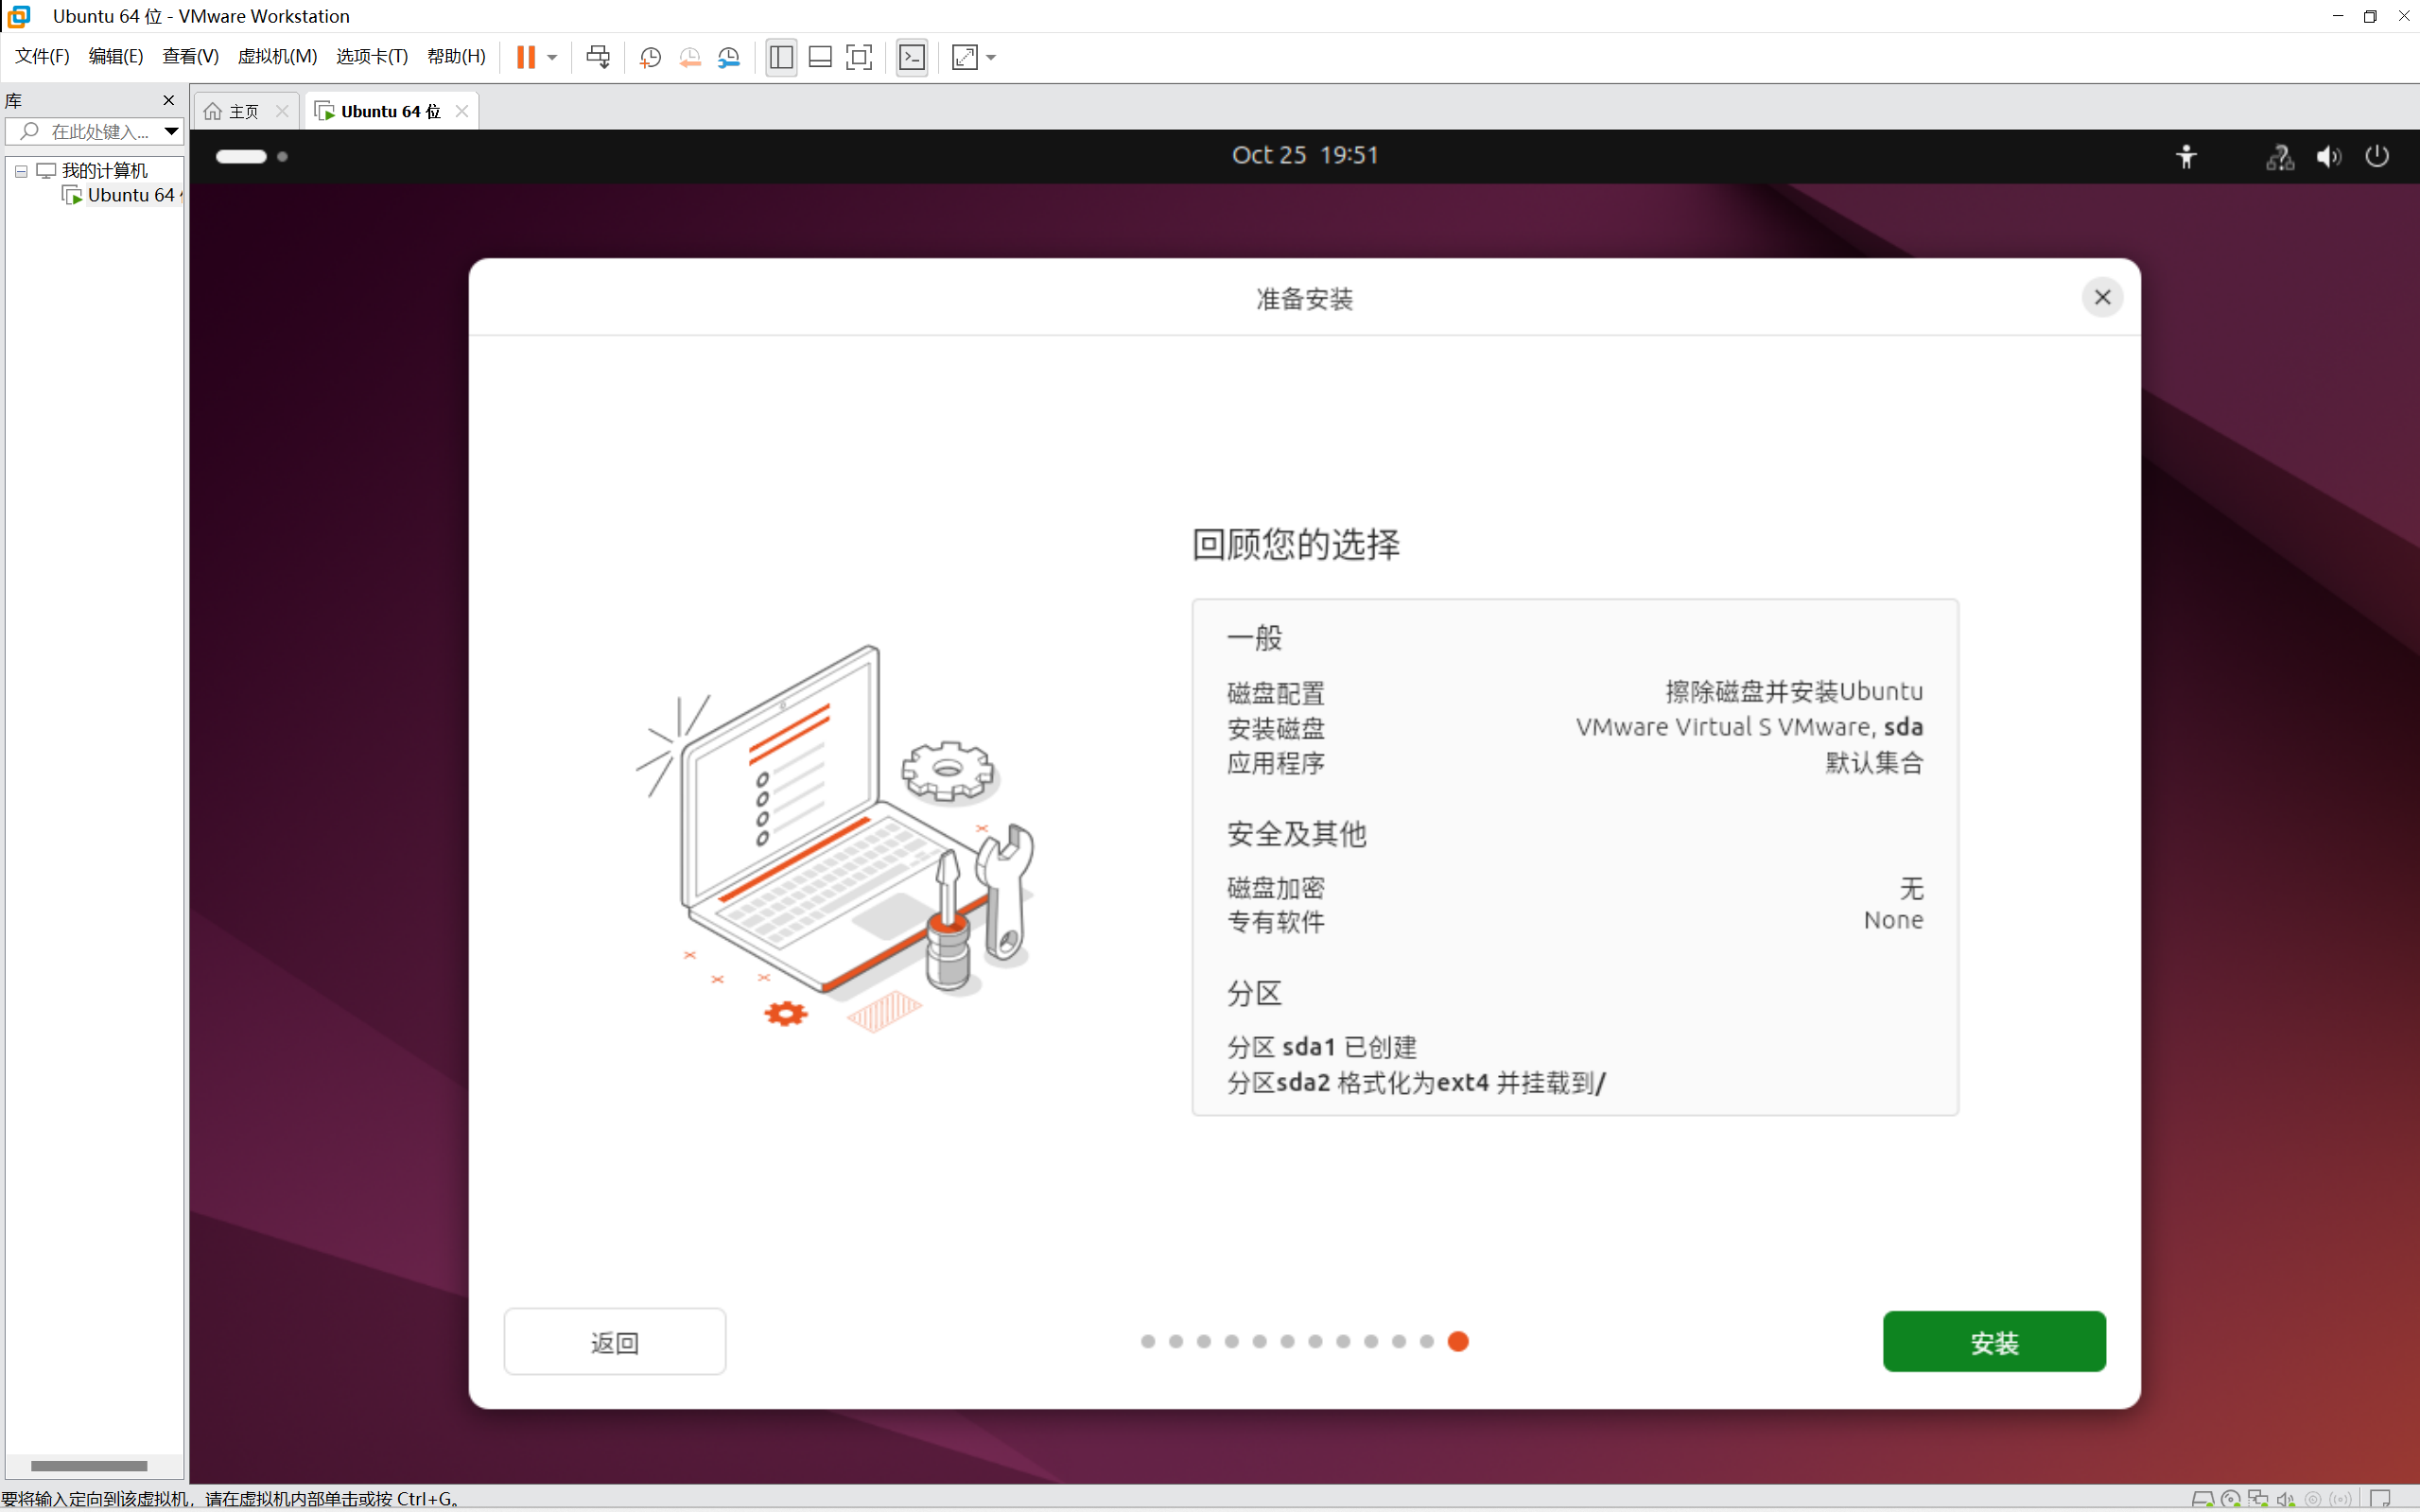Collapse the 我的计算机 tree node
Viewport: 2420px width, 1512px height.
(21, 171)
